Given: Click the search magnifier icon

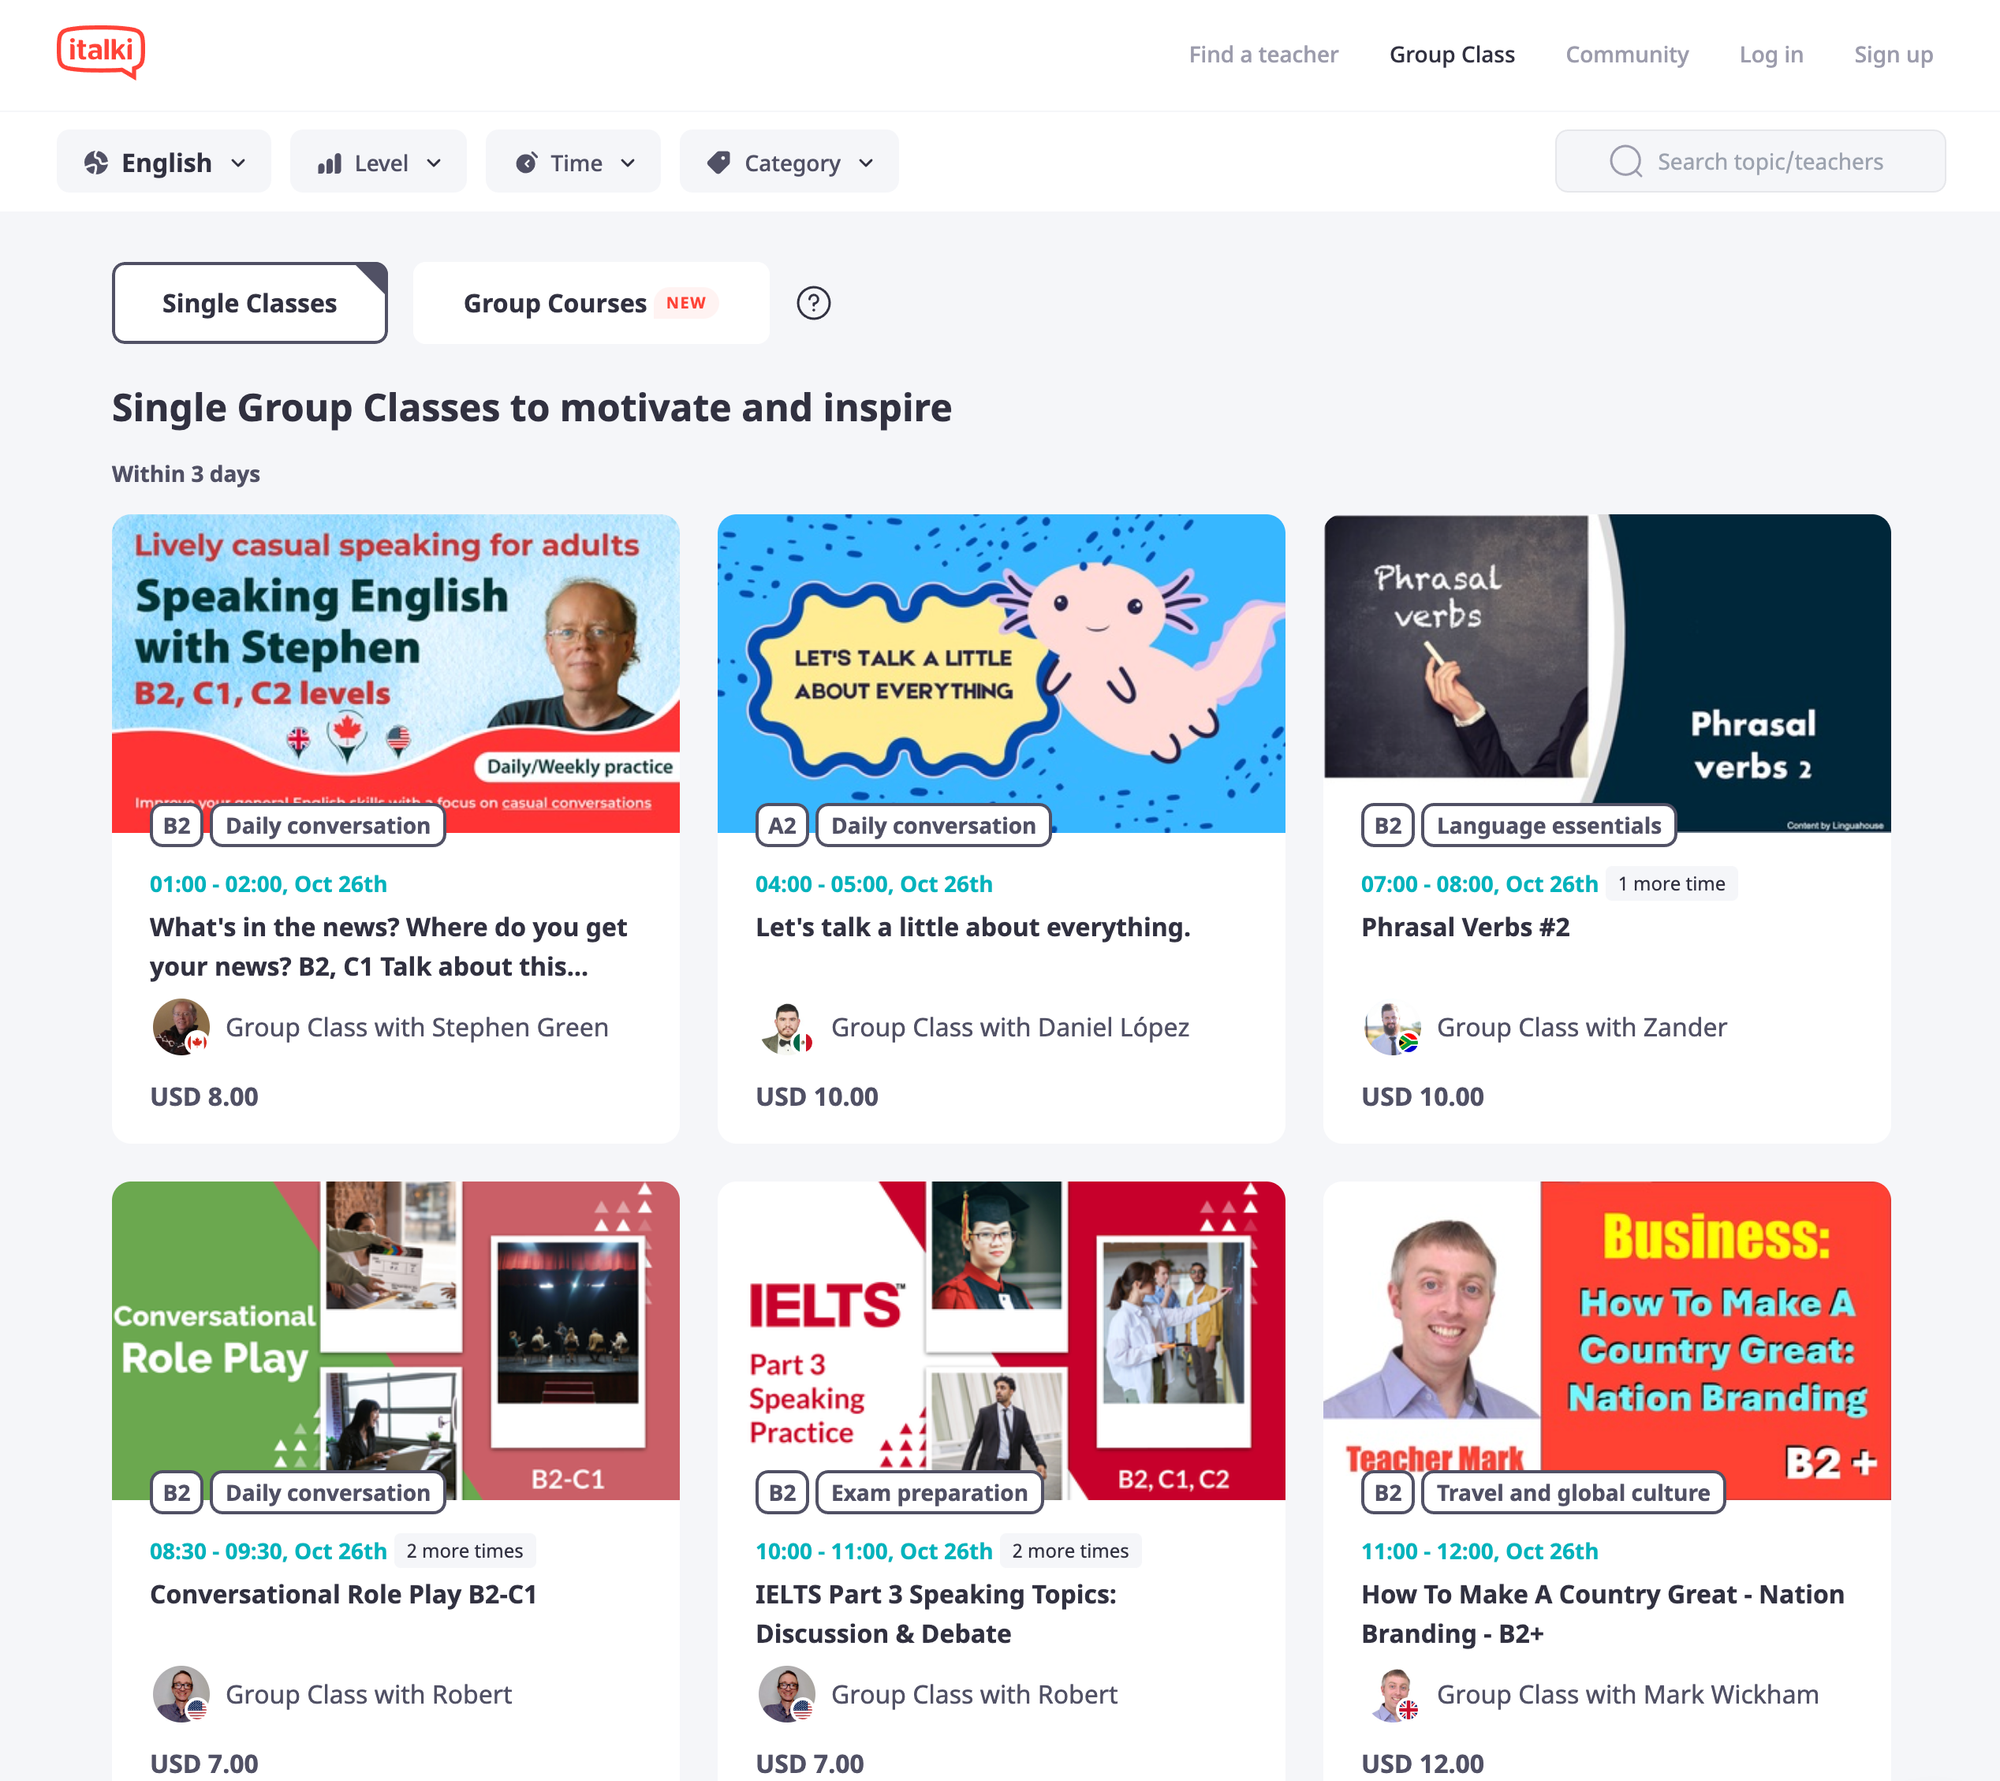Looking at the screenshot, I should point(1626,161).
